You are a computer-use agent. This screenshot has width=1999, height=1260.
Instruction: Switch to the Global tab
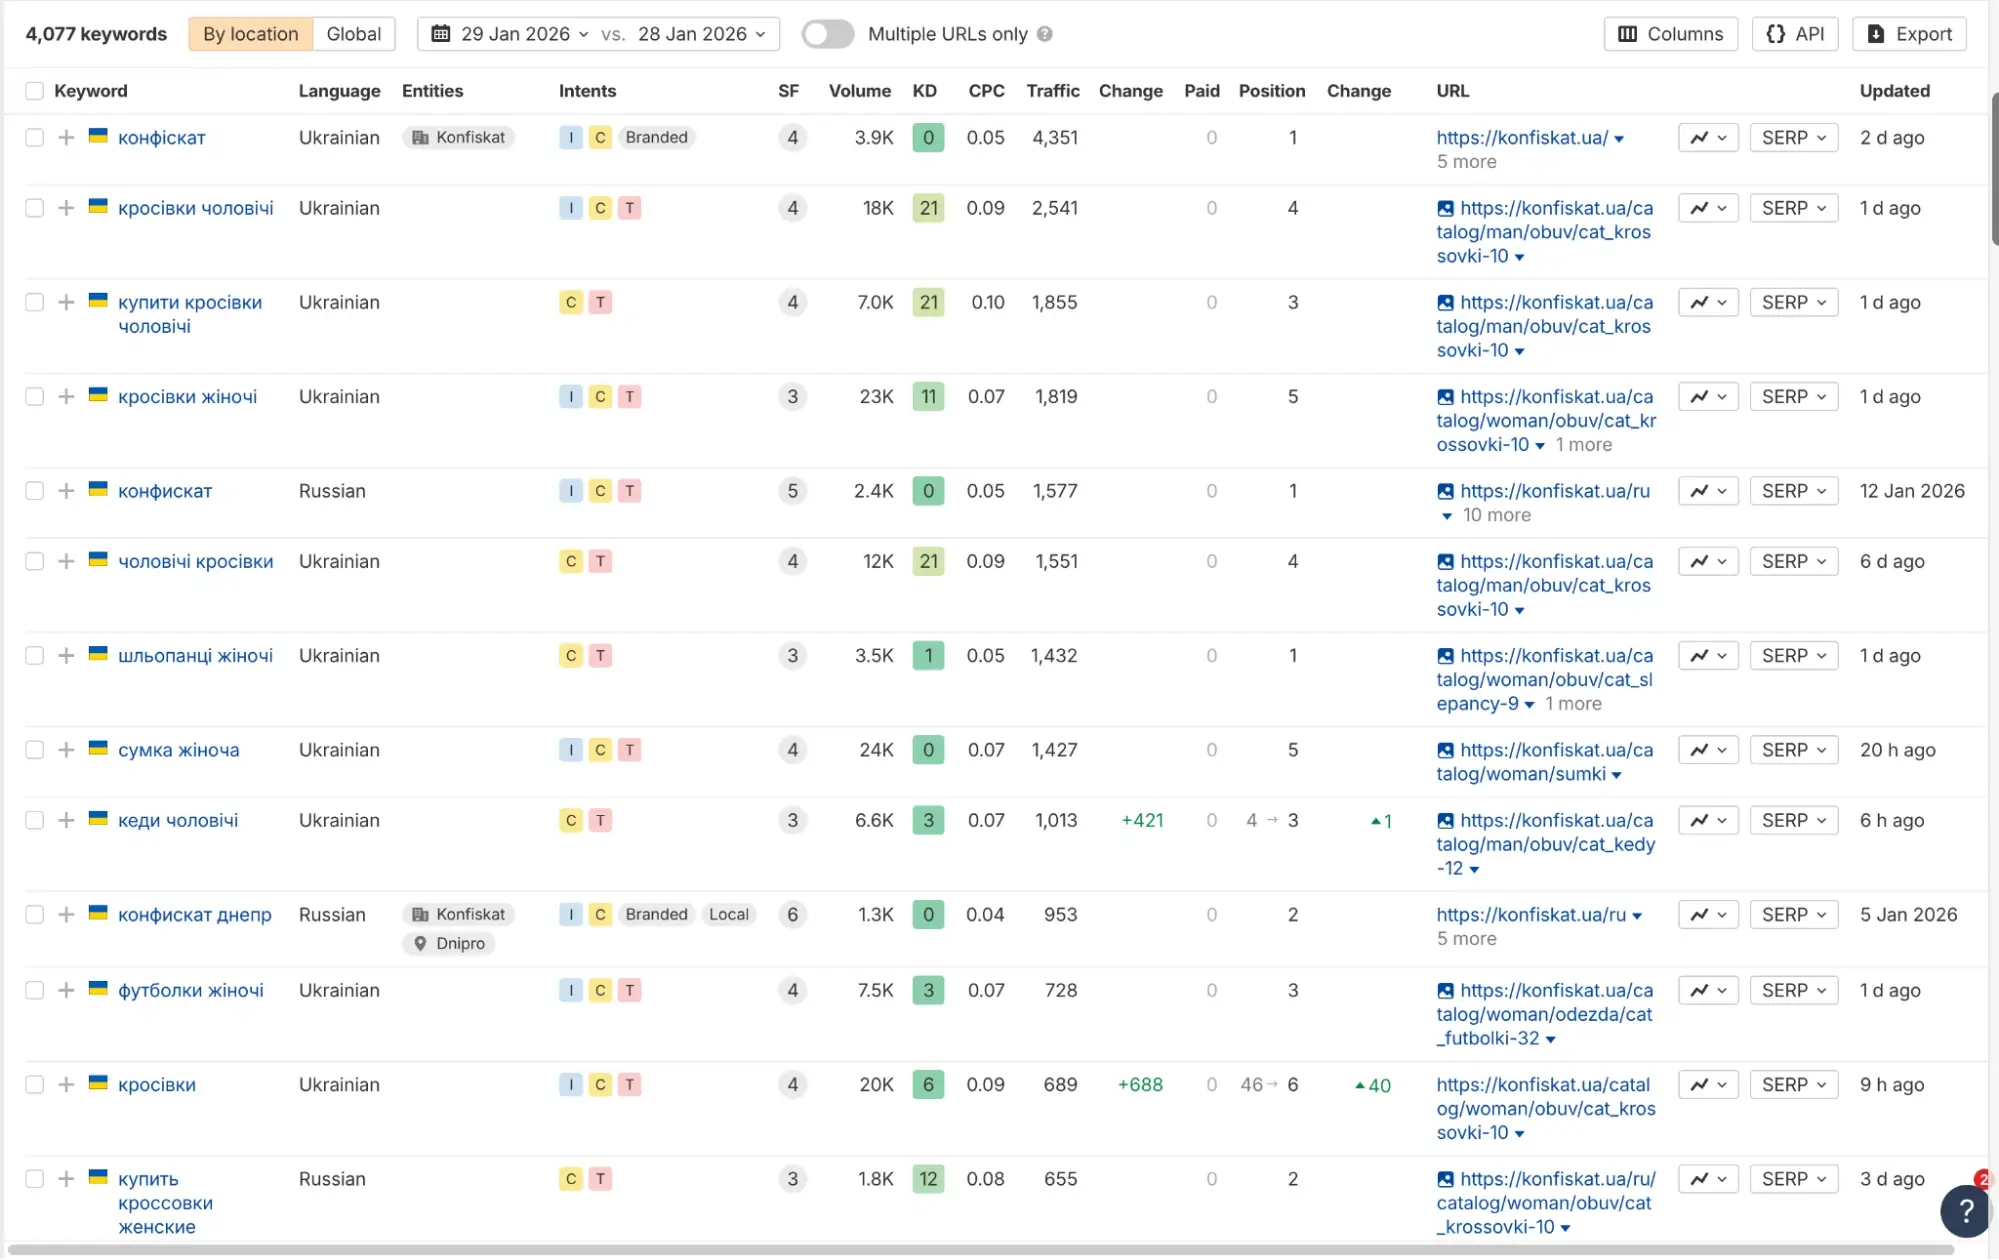(x=353, y=34)
